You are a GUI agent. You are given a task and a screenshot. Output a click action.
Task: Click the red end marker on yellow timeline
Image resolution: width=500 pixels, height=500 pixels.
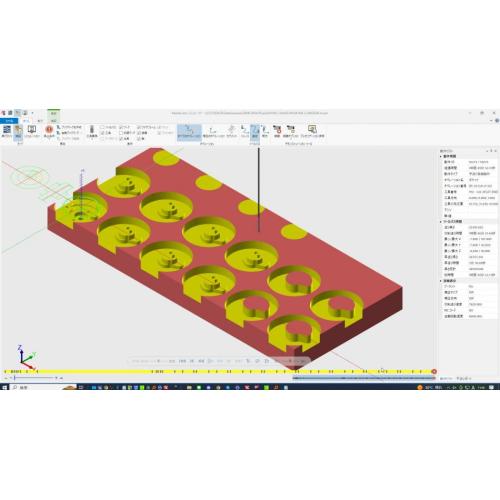pyautogui.click(x=434, y=371)
